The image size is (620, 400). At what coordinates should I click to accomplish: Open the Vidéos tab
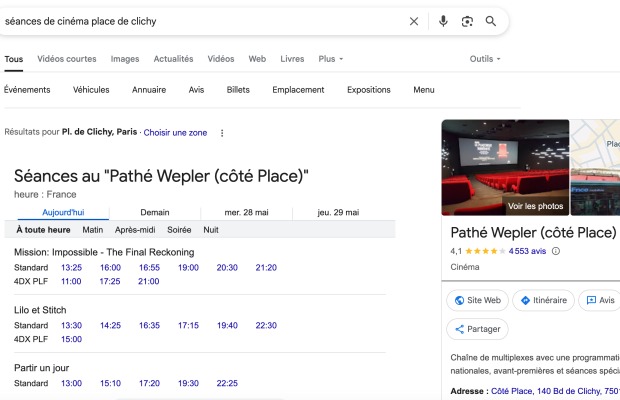(221, 59)
